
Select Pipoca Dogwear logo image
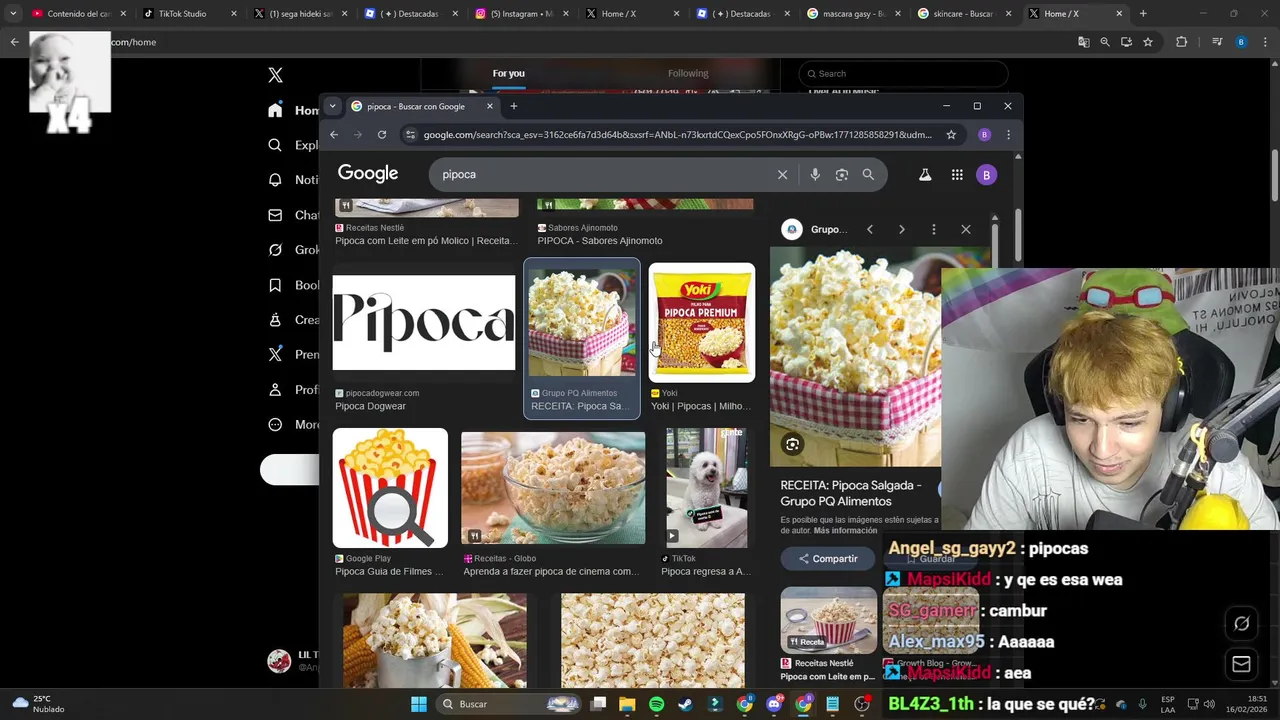[x=424, y=322]
